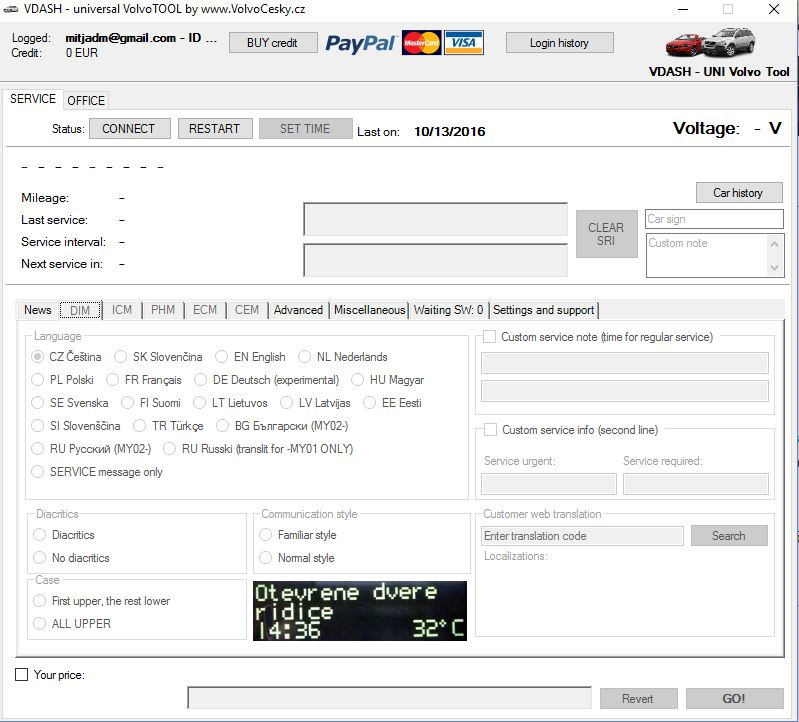The image size is (799, 722).
Task: Open the ICM tab
Action: point(122,310)
